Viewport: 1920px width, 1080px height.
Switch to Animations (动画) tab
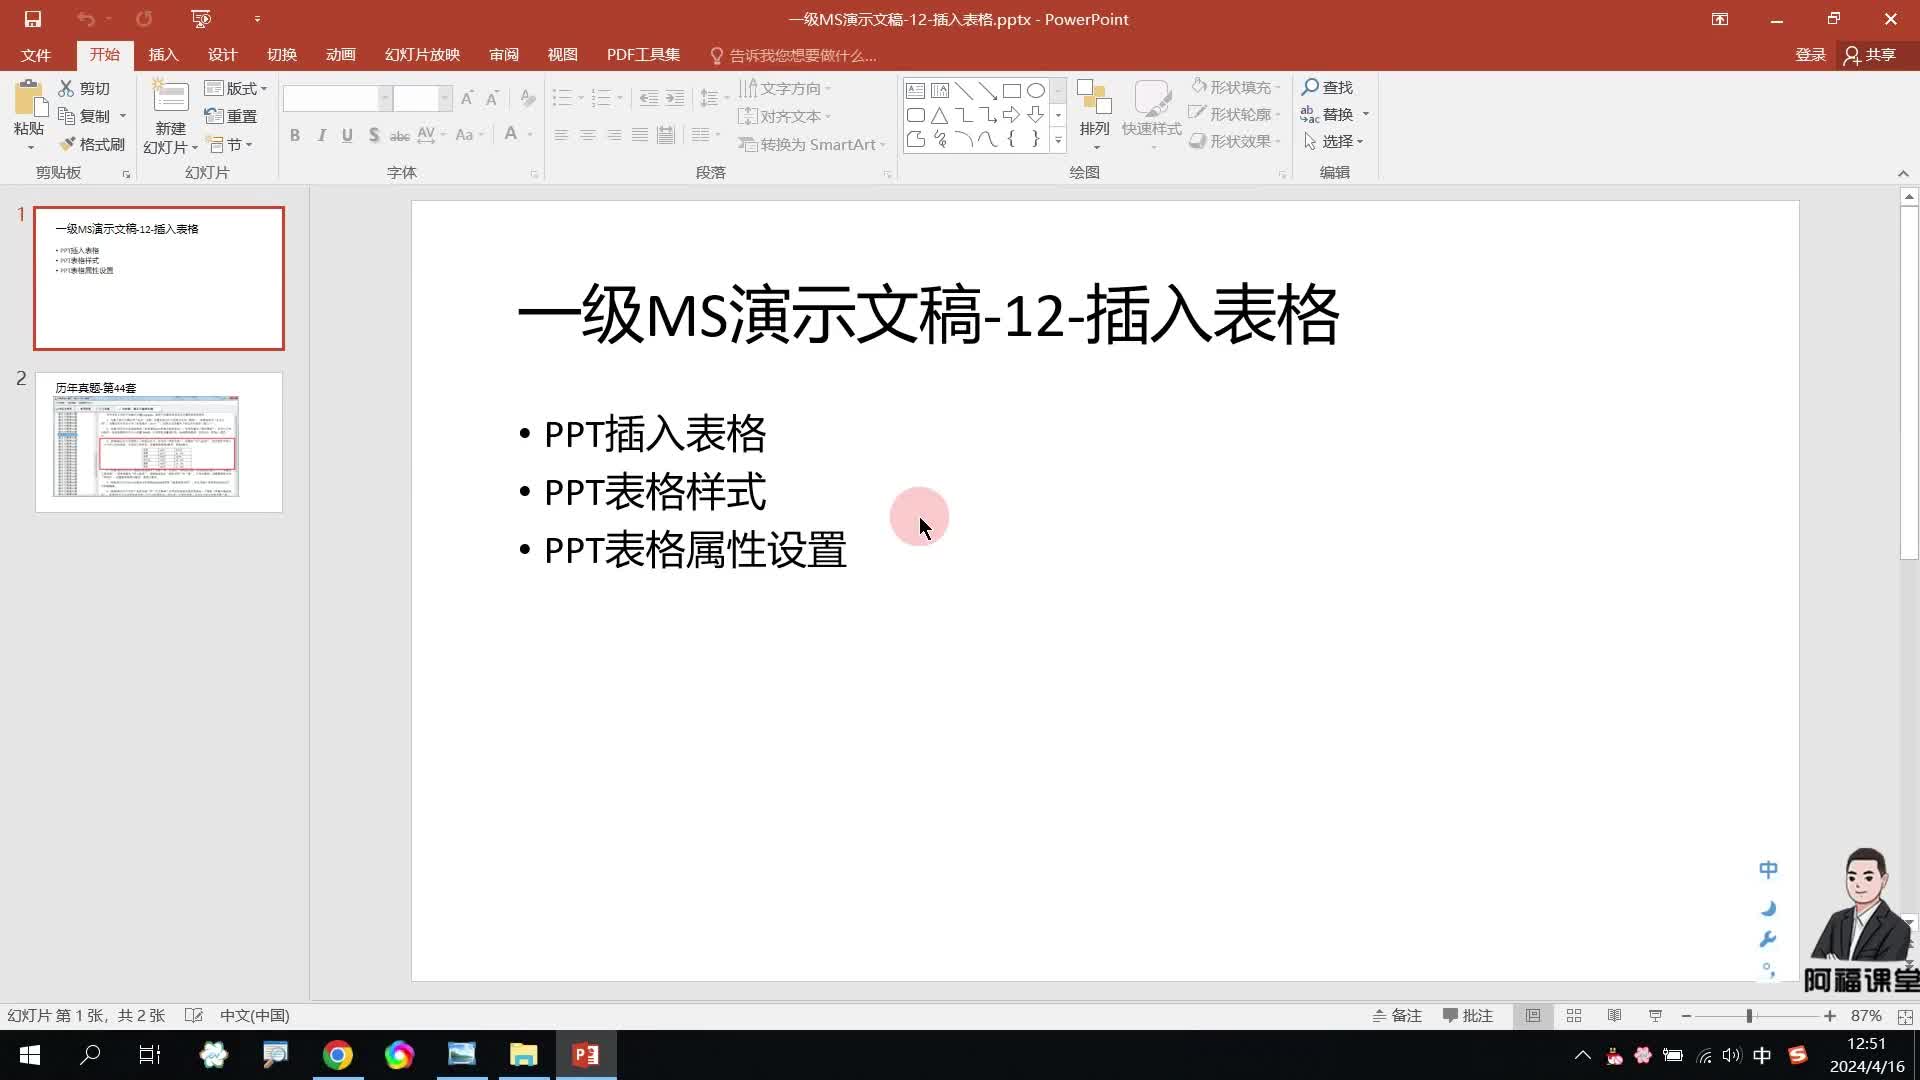coord(340,55)
